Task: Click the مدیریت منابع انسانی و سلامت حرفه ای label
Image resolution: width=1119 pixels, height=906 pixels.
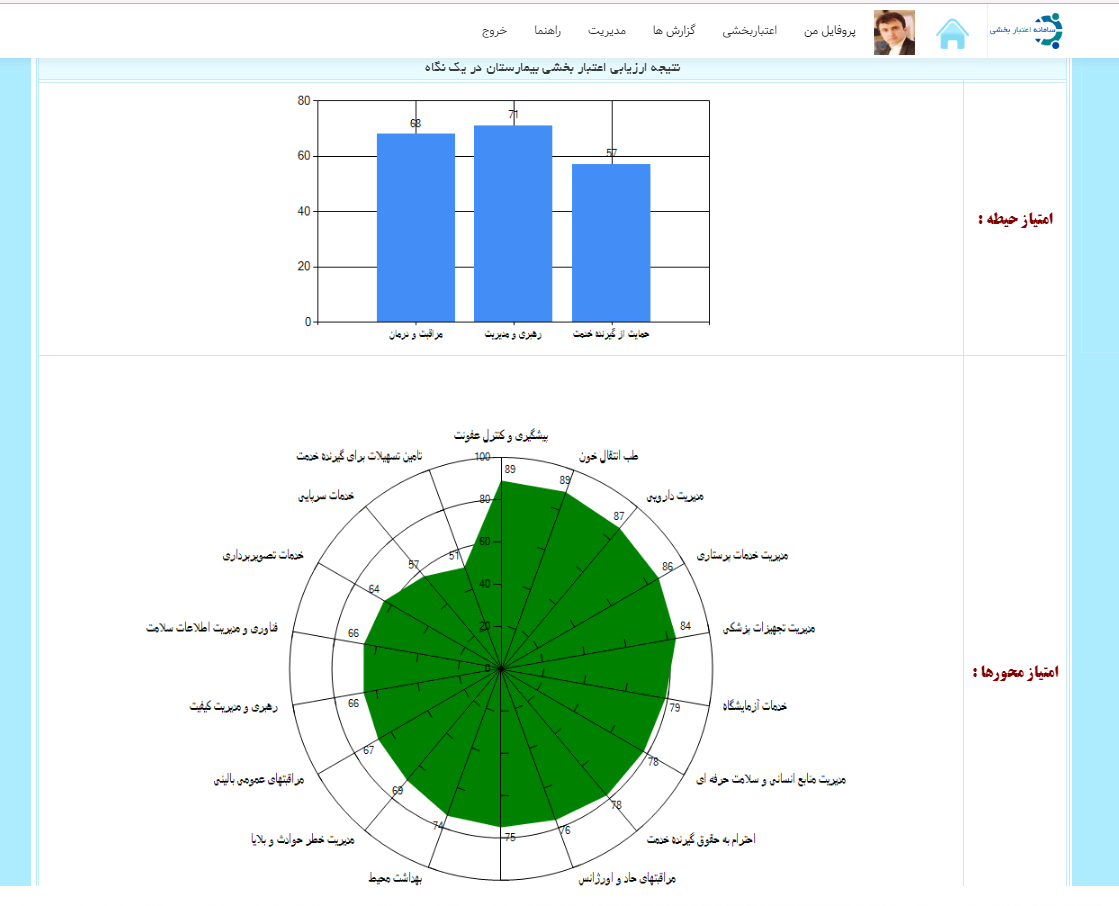Action: coord(771,780)
